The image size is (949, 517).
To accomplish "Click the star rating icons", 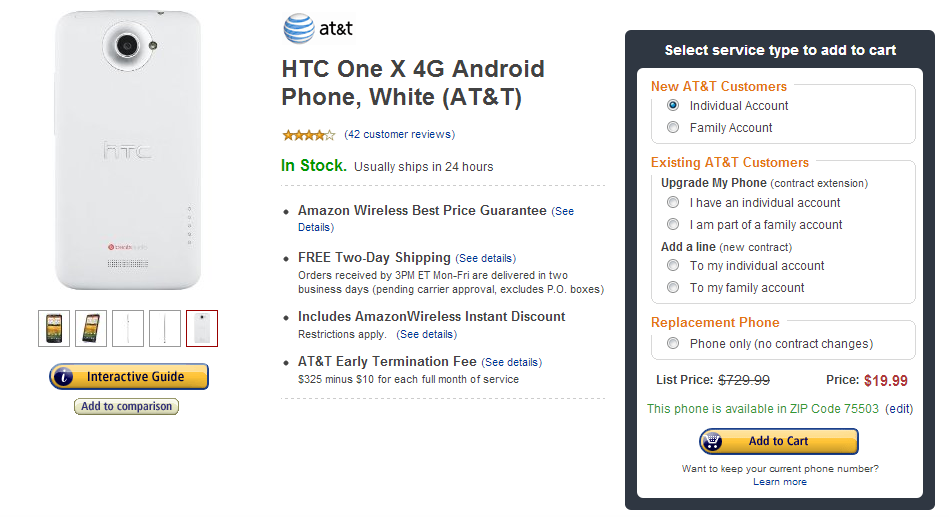I will (x=308, y=135).
